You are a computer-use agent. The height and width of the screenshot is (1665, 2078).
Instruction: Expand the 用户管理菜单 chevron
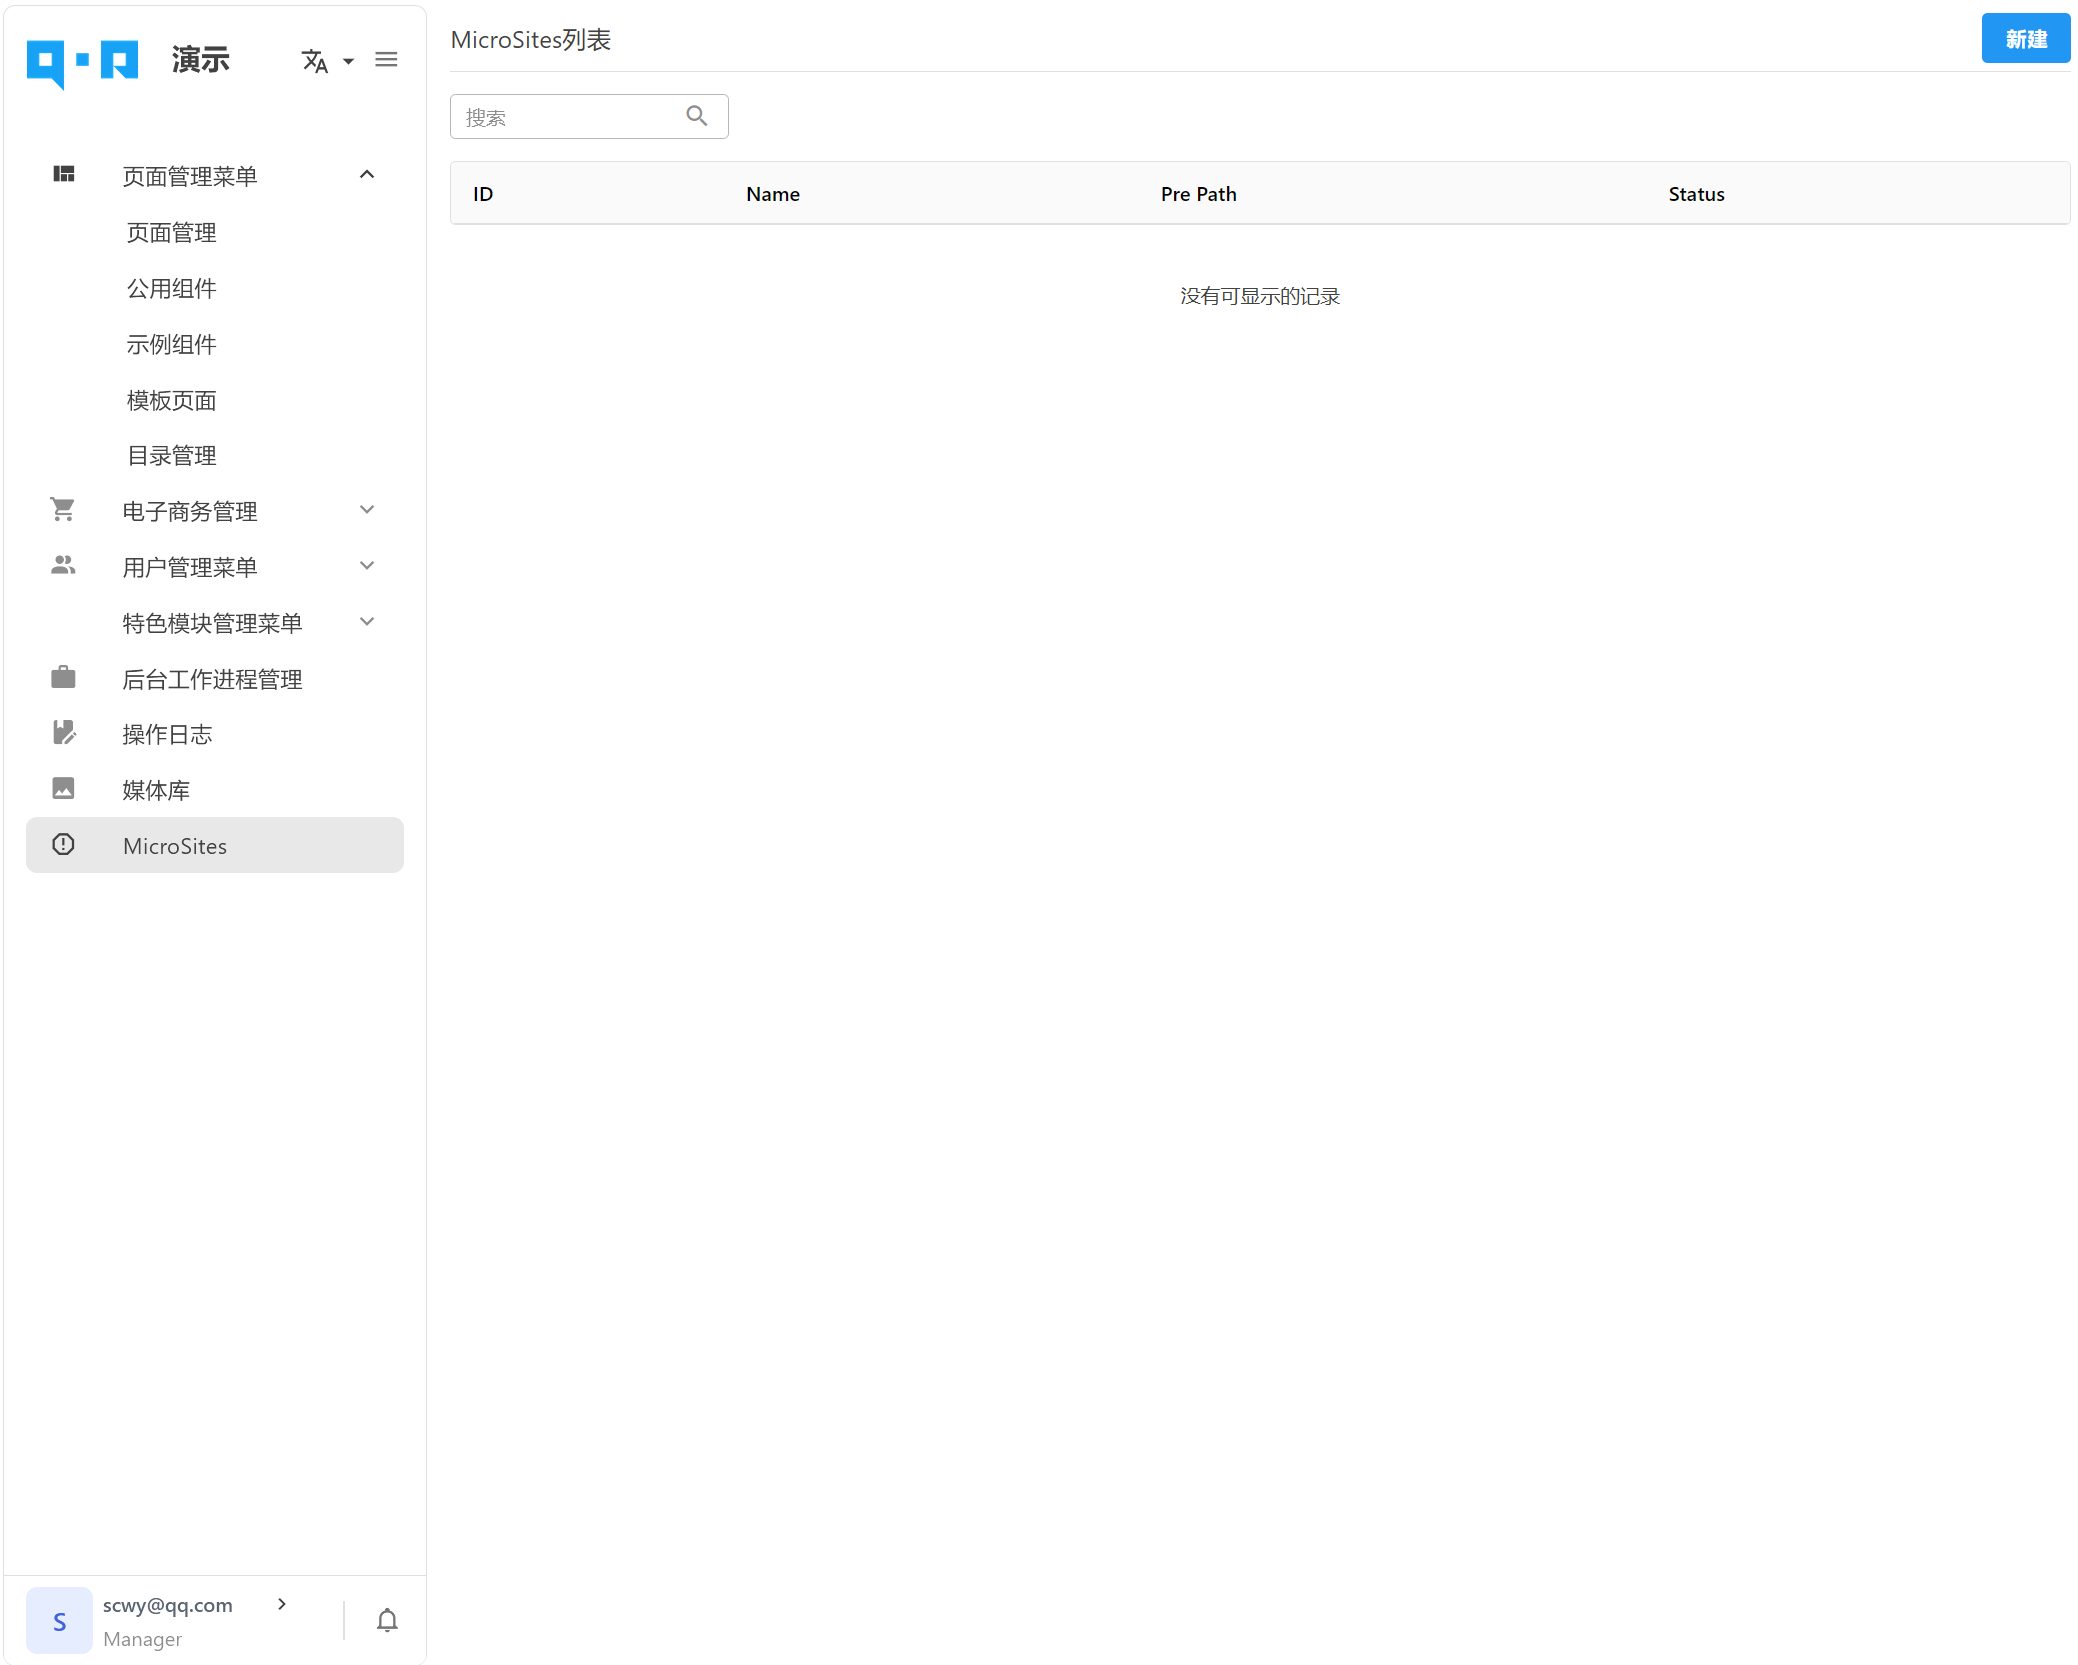367,566
